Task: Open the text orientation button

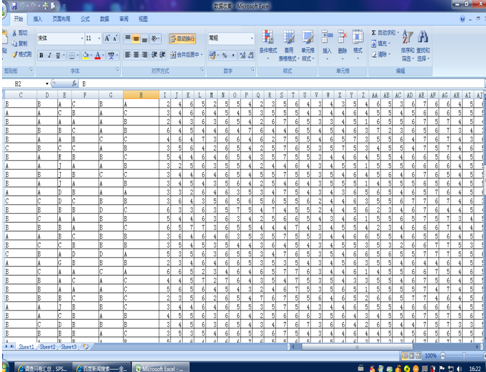Action: coord(155,38)
